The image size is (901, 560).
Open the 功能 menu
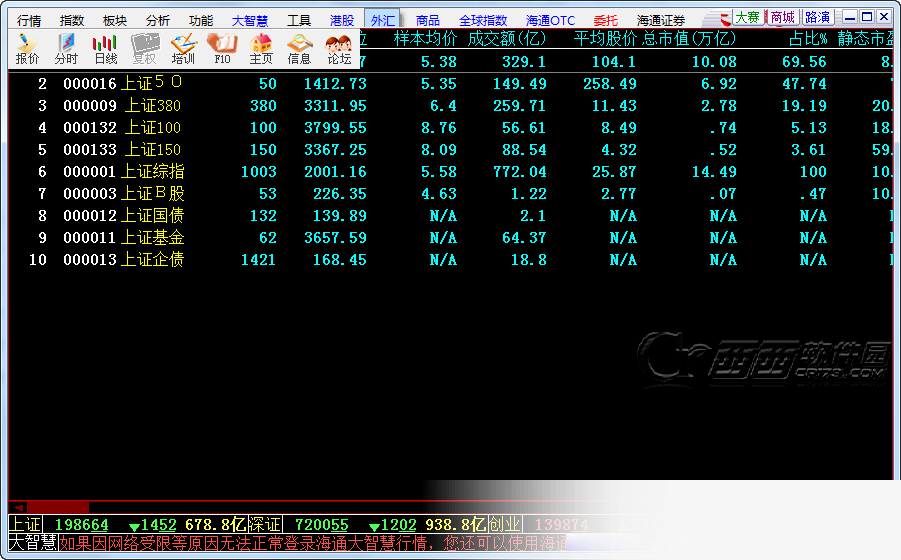pos(201,21)
